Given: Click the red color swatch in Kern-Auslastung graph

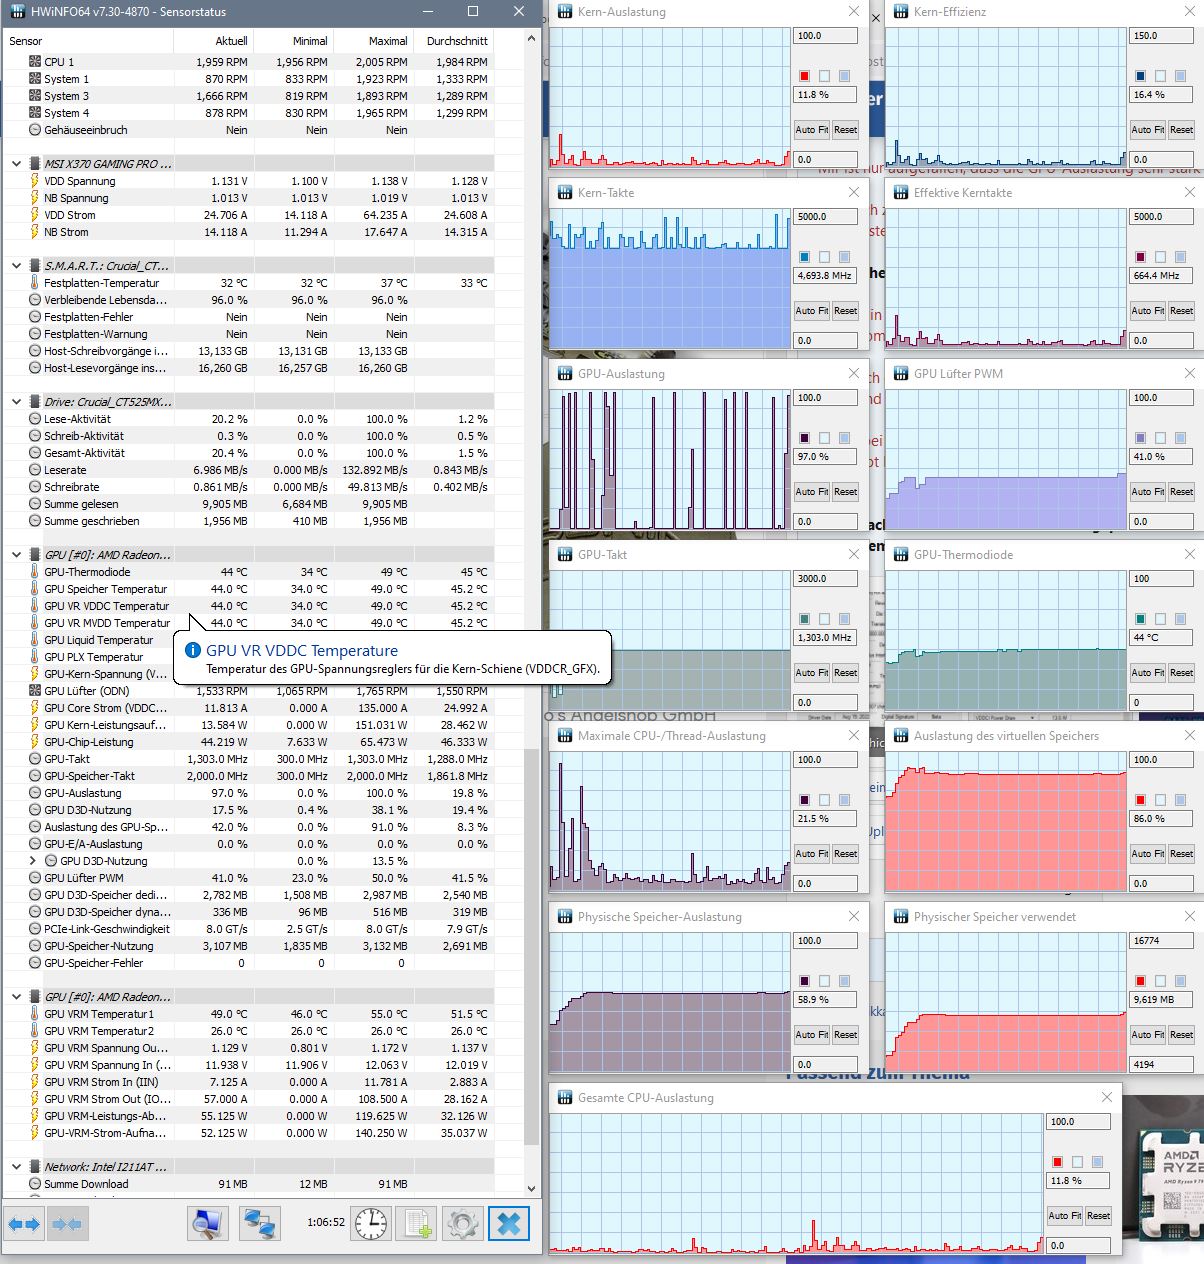Looking at the screenshot, I should point(804,76).
